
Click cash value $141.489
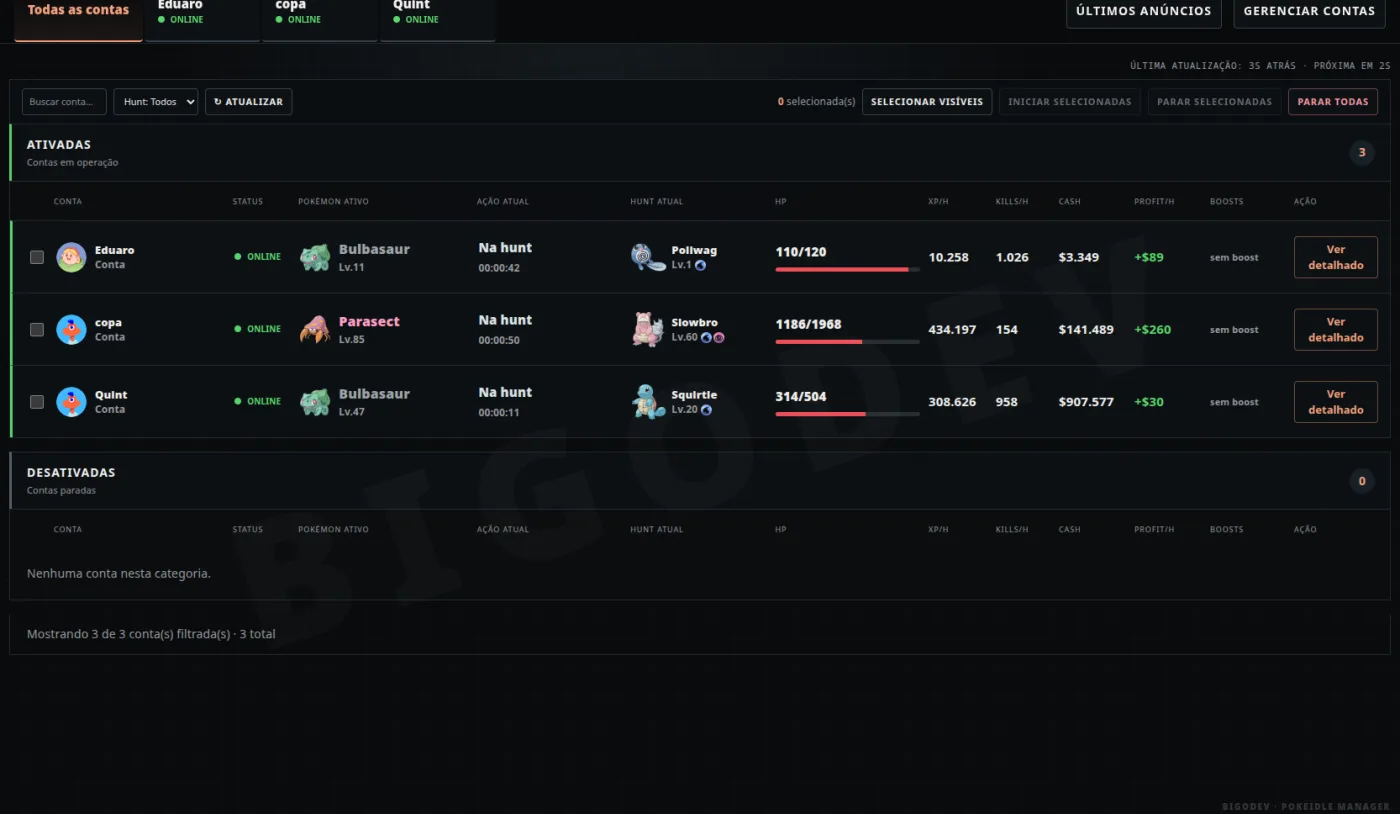(1086, 329)
